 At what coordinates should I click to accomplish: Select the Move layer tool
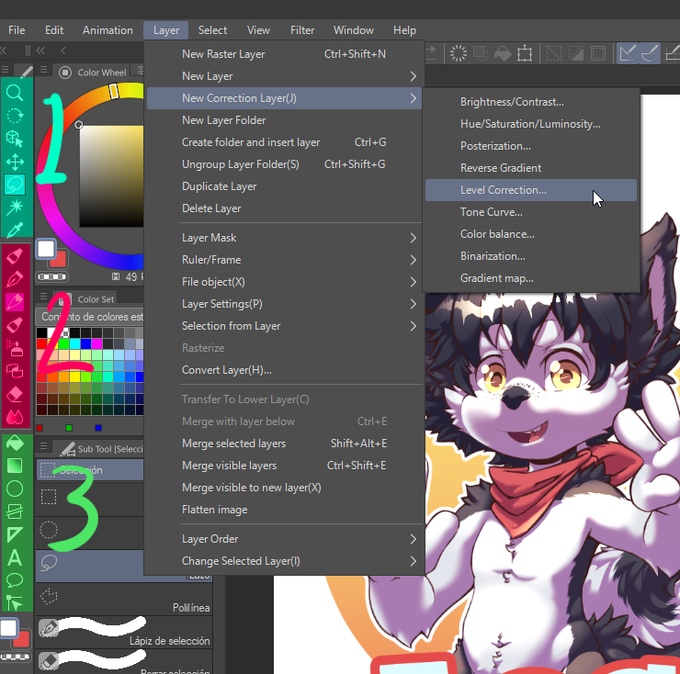click(x=14, y=162)
